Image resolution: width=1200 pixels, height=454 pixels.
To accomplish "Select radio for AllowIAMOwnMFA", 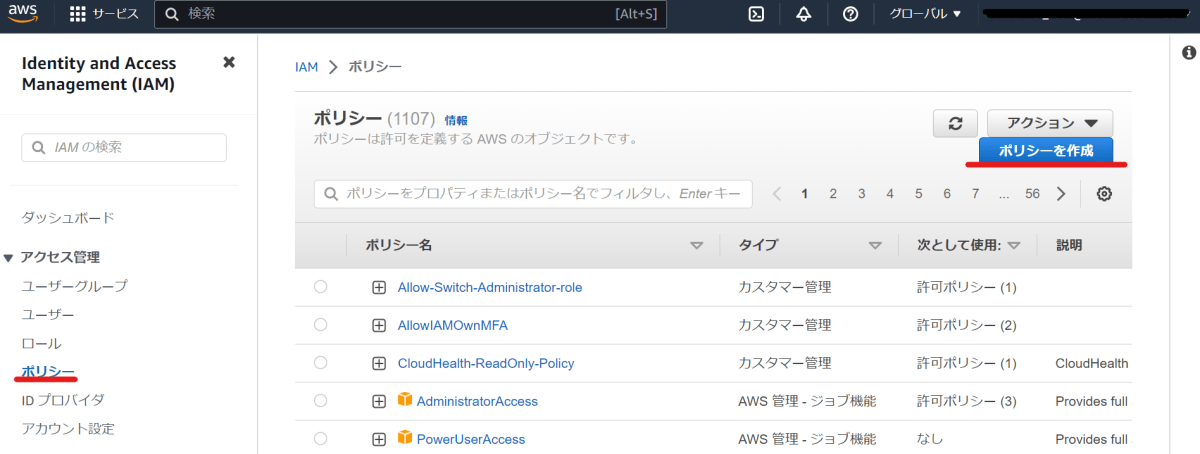I will click(x=320, y=325).
